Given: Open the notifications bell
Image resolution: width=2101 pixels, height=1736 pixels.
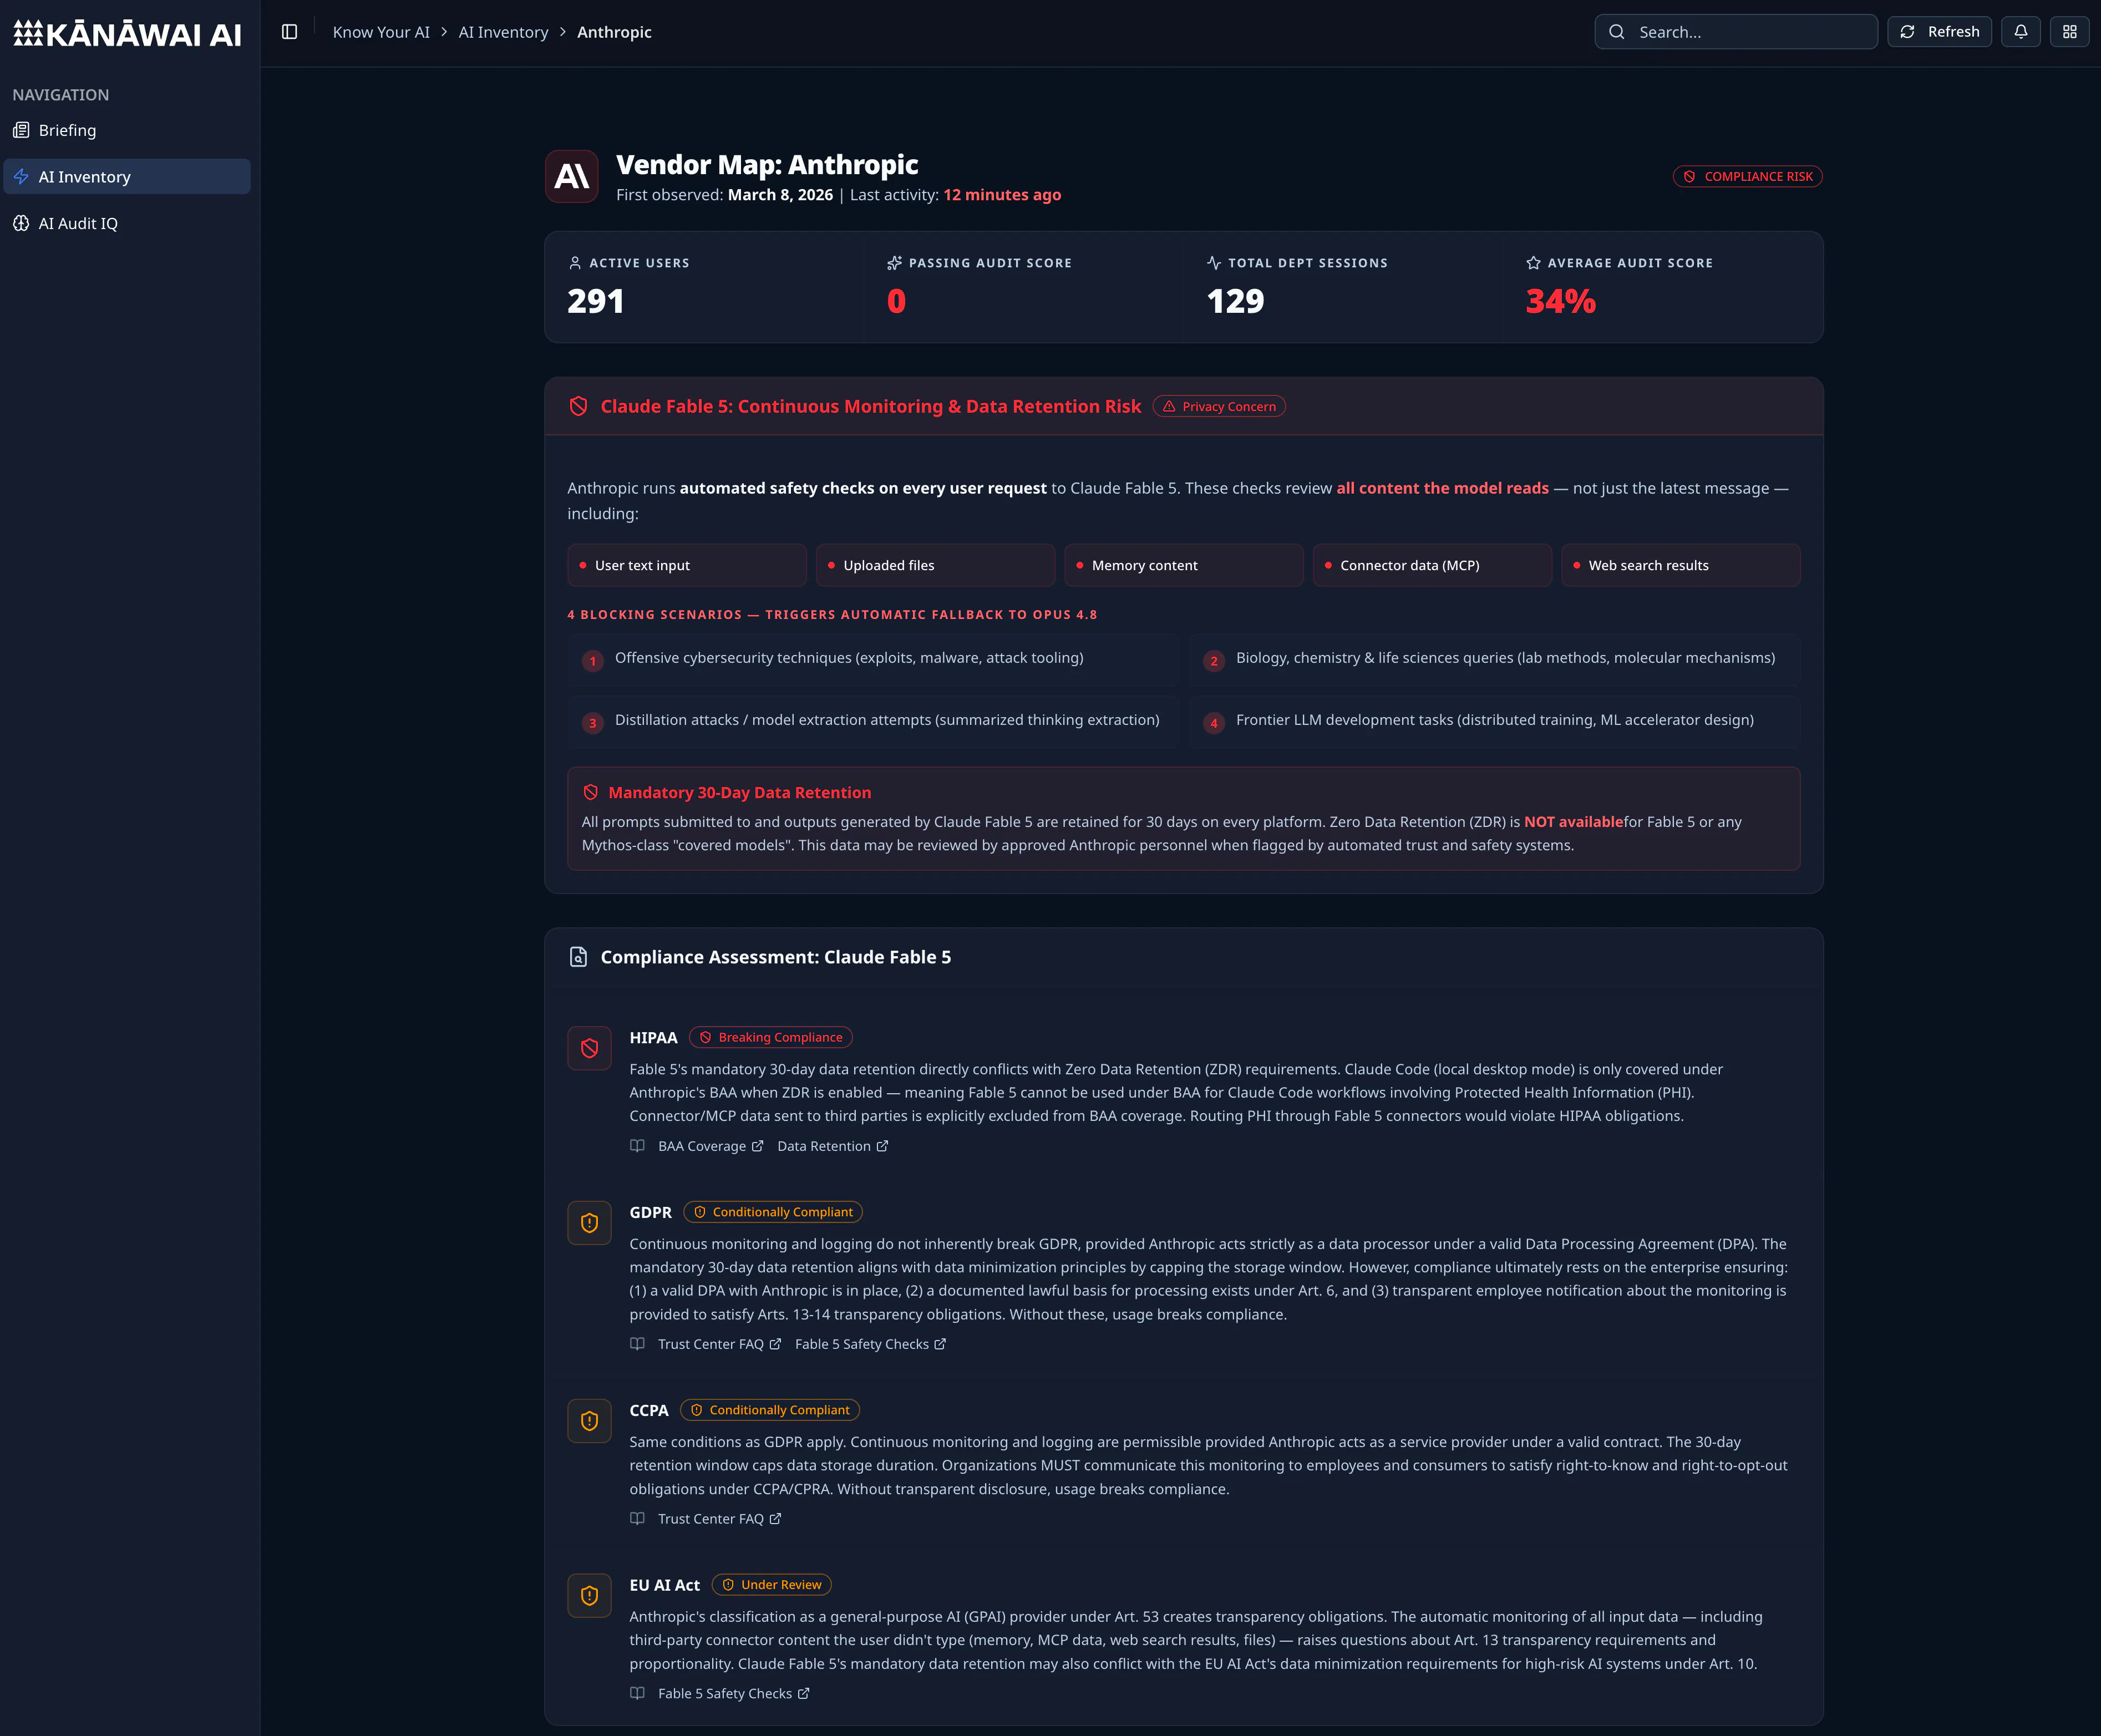Looking at the screenshot, I should (x=2021, y=32).
